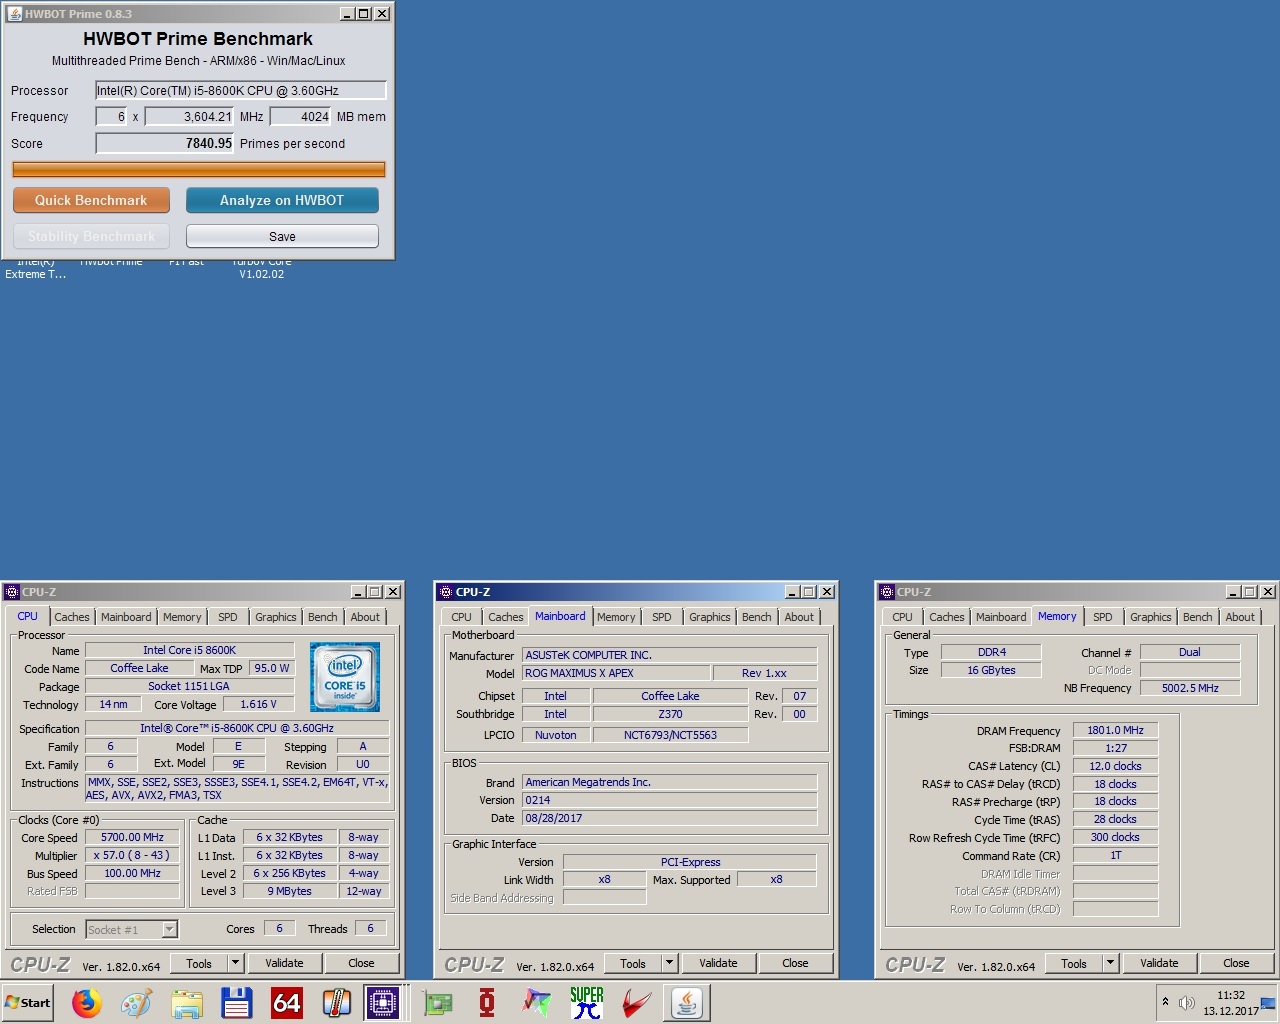Open Caches tab in left CPU-Z window
1280x1024 pixels.
coord(72,617)
